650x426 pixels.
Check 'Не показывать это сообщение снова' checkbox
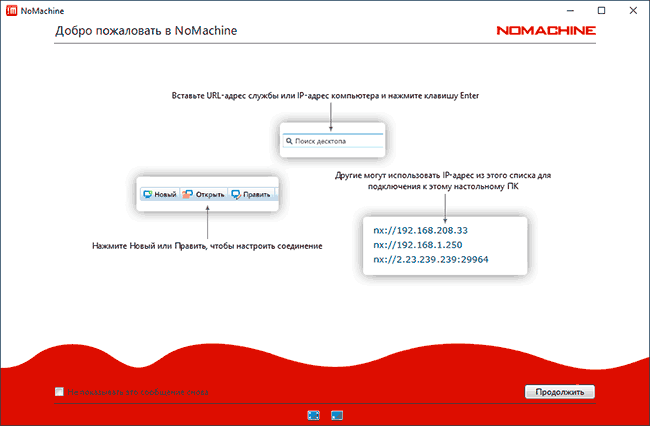[59, 392]
